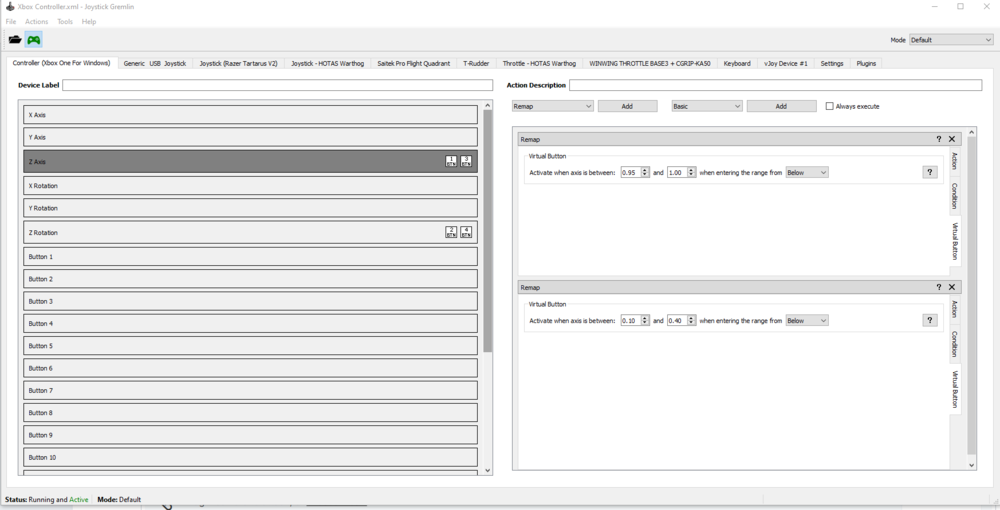This screenshot has height=510, width=1000.
Task: Open the Settings tab
Action: [x=832, y=64]
